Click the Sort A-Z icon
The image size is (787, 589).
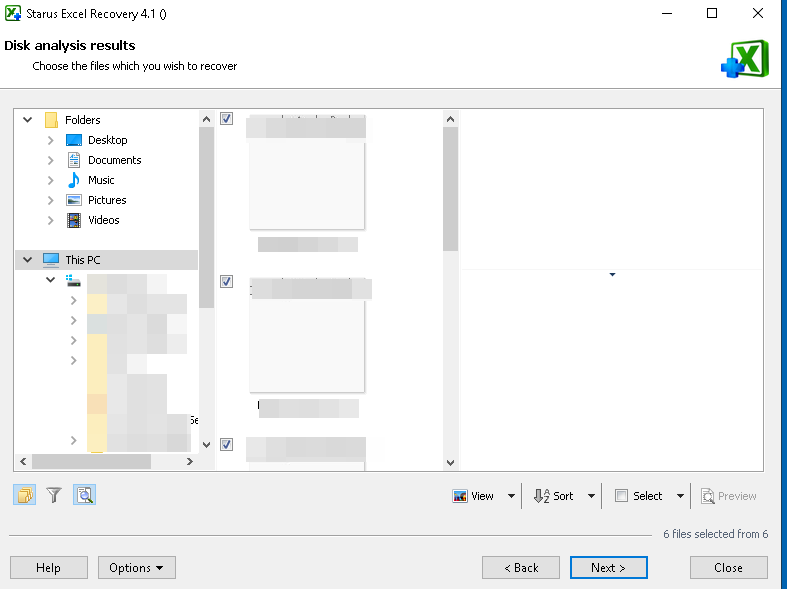coord(542,496)
